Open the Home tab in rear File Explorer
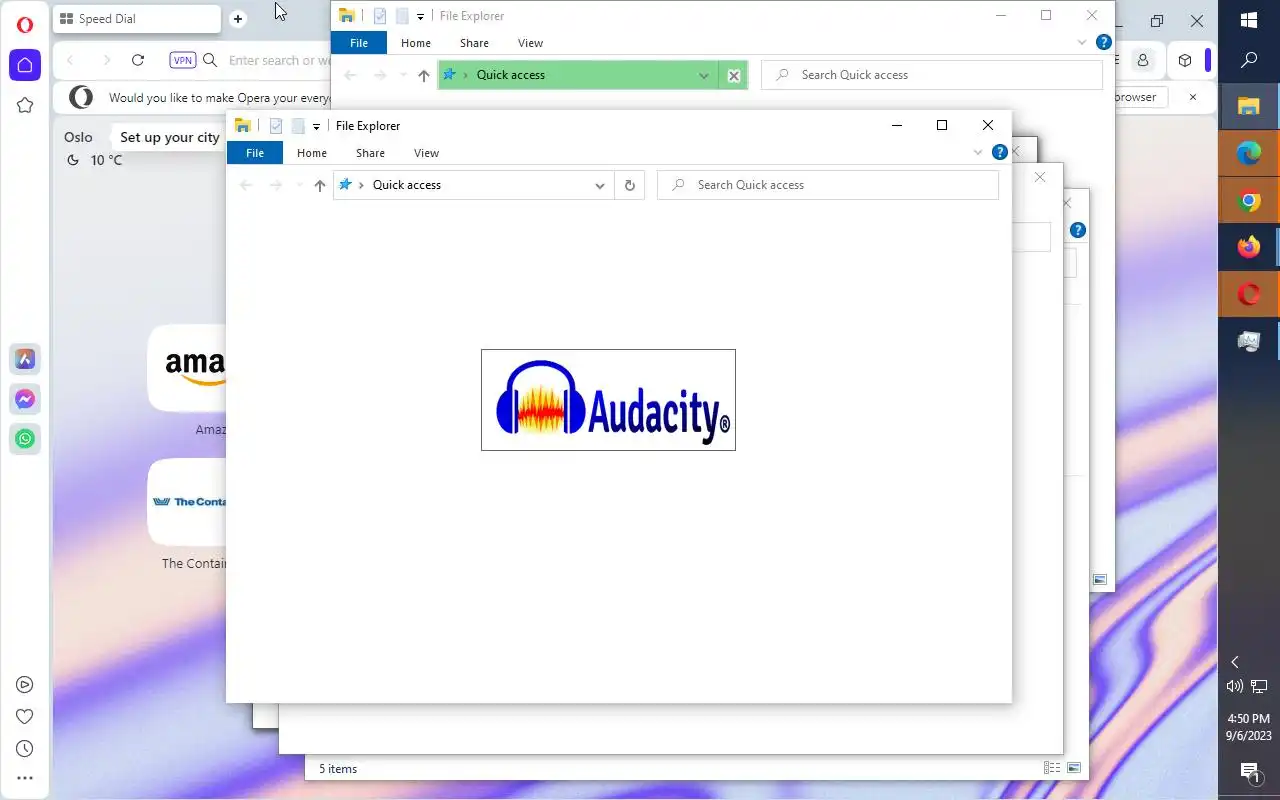Screen dimensions: 1280x800 tap(416, 43)
